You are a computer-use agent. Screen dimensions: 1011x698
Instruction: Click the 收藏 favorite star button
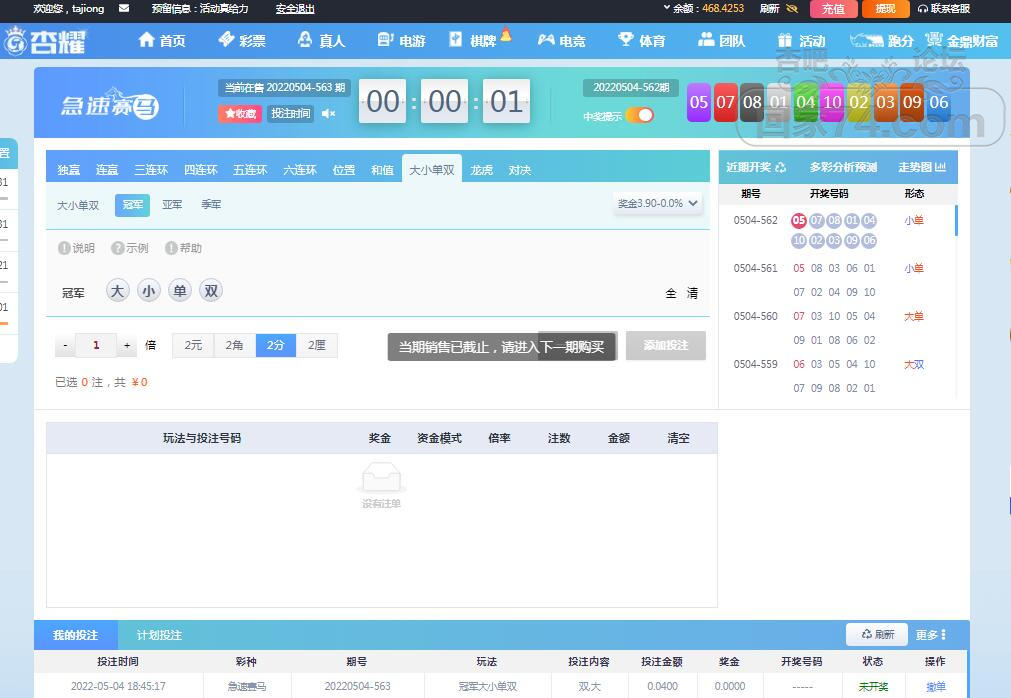click(240, 113)
